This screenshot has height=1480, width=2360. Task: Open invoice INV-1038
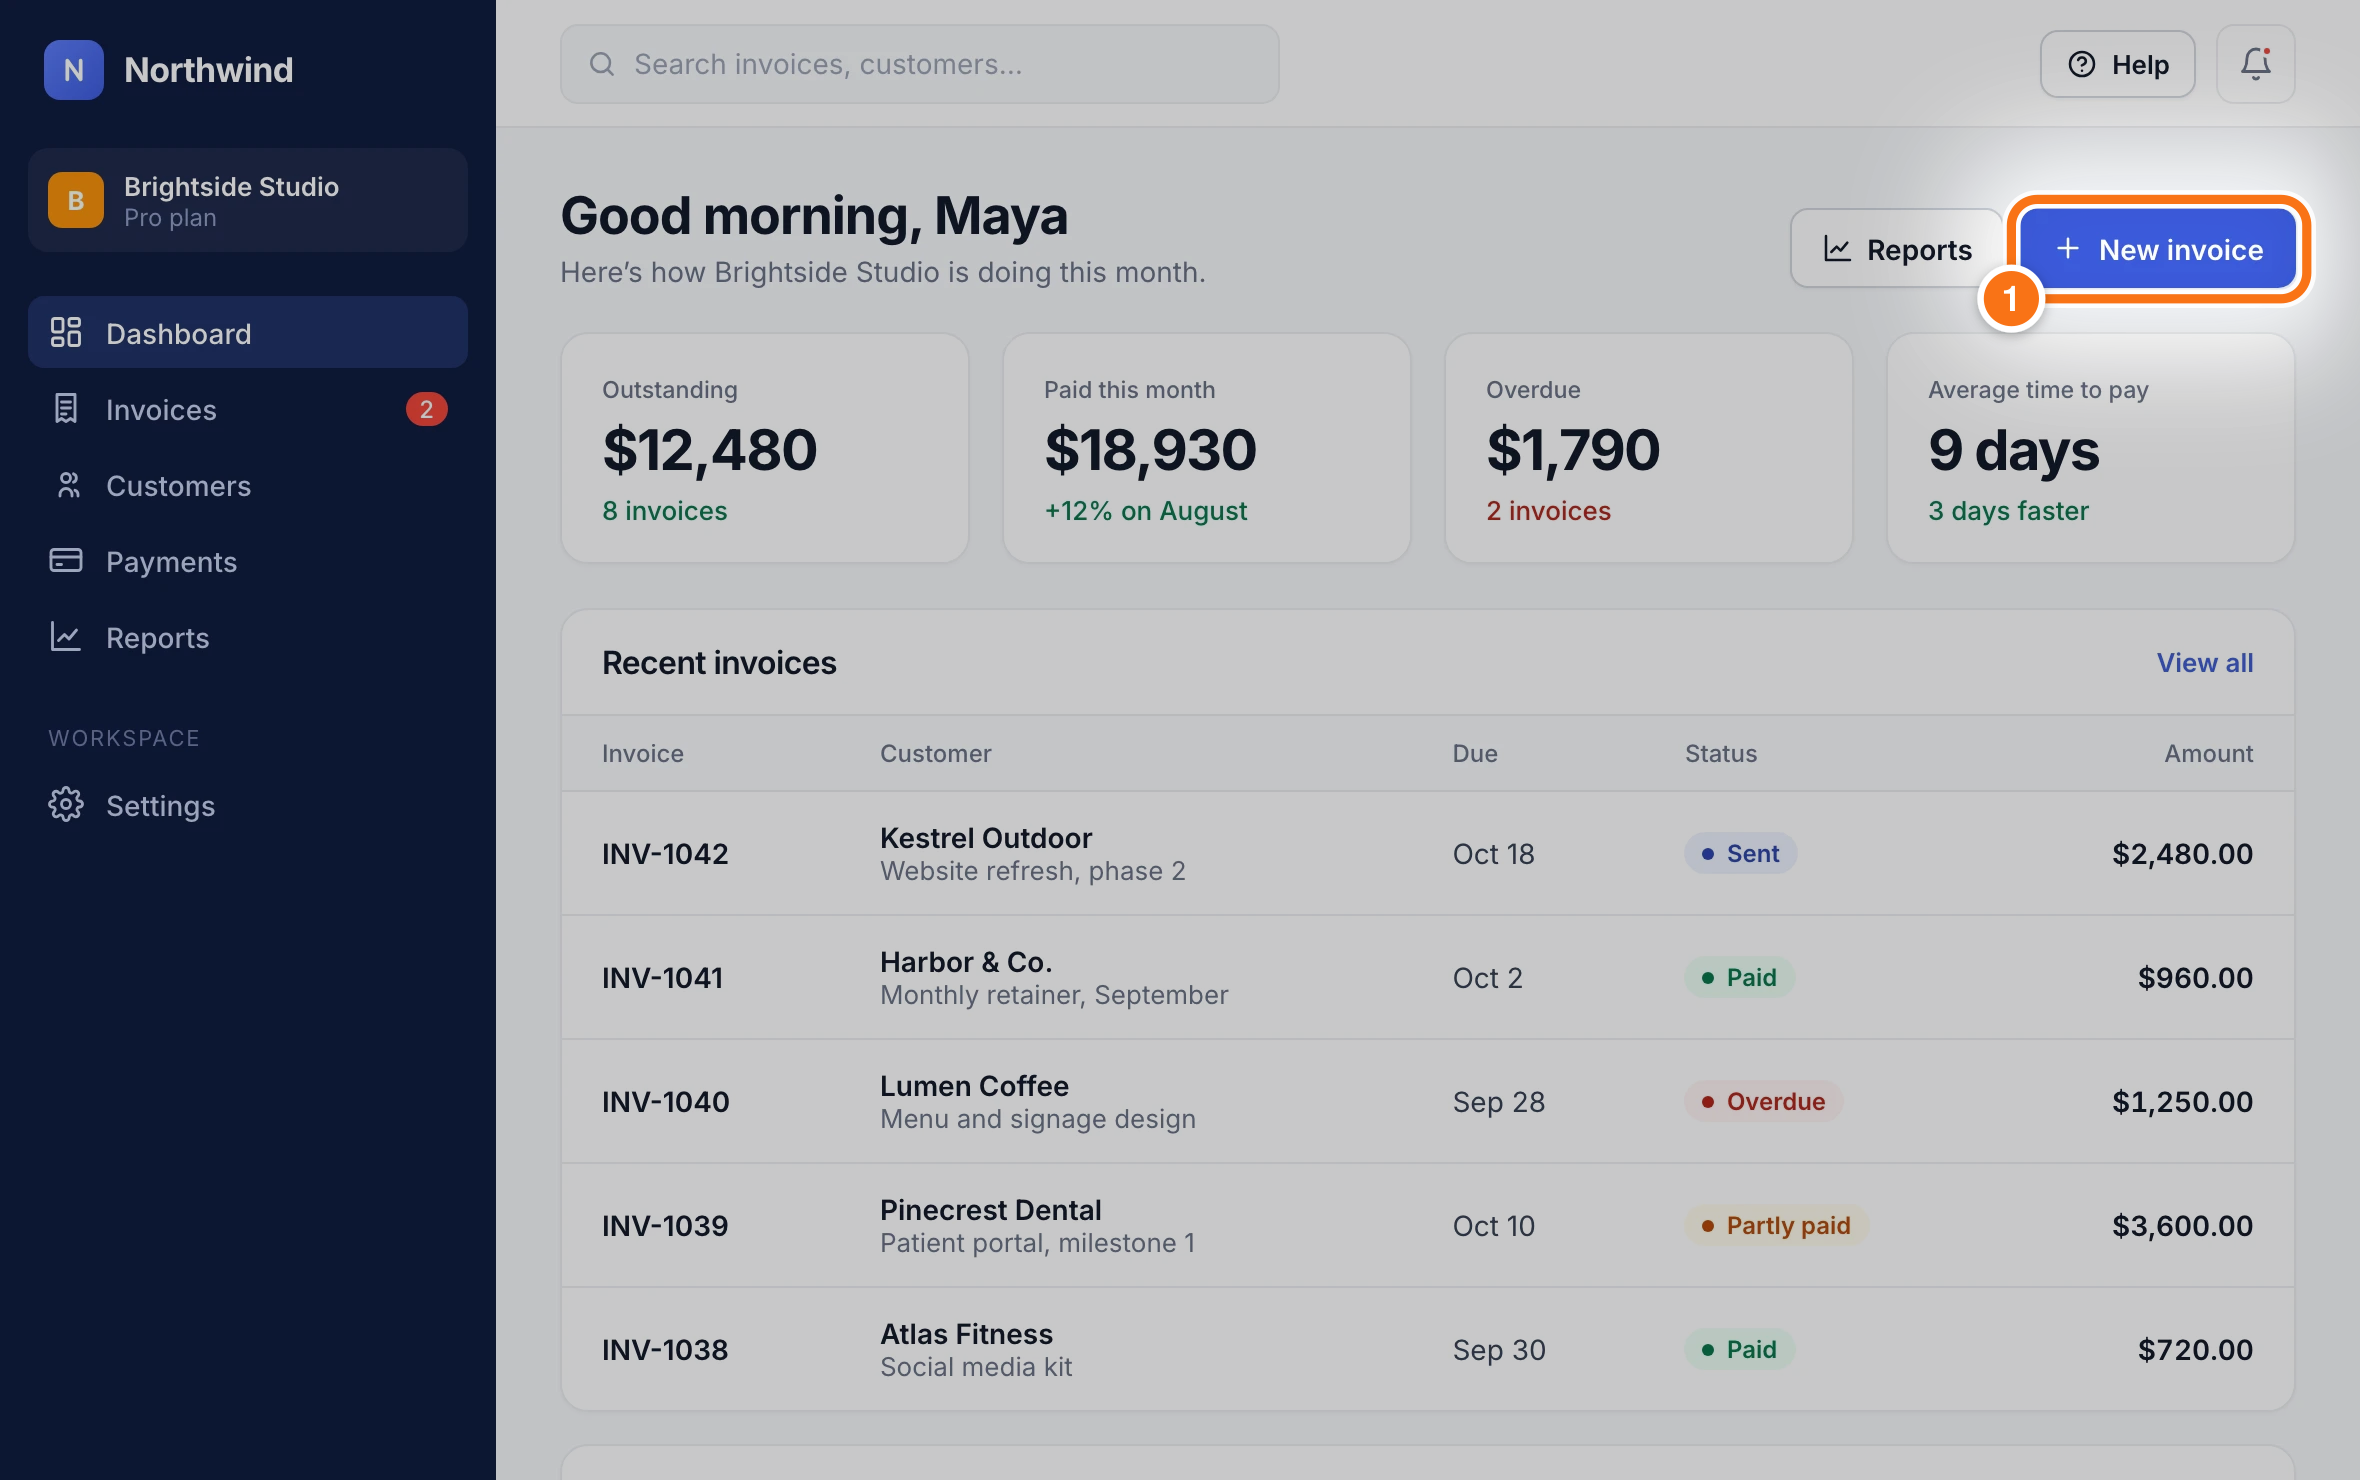point(1428,1349)
